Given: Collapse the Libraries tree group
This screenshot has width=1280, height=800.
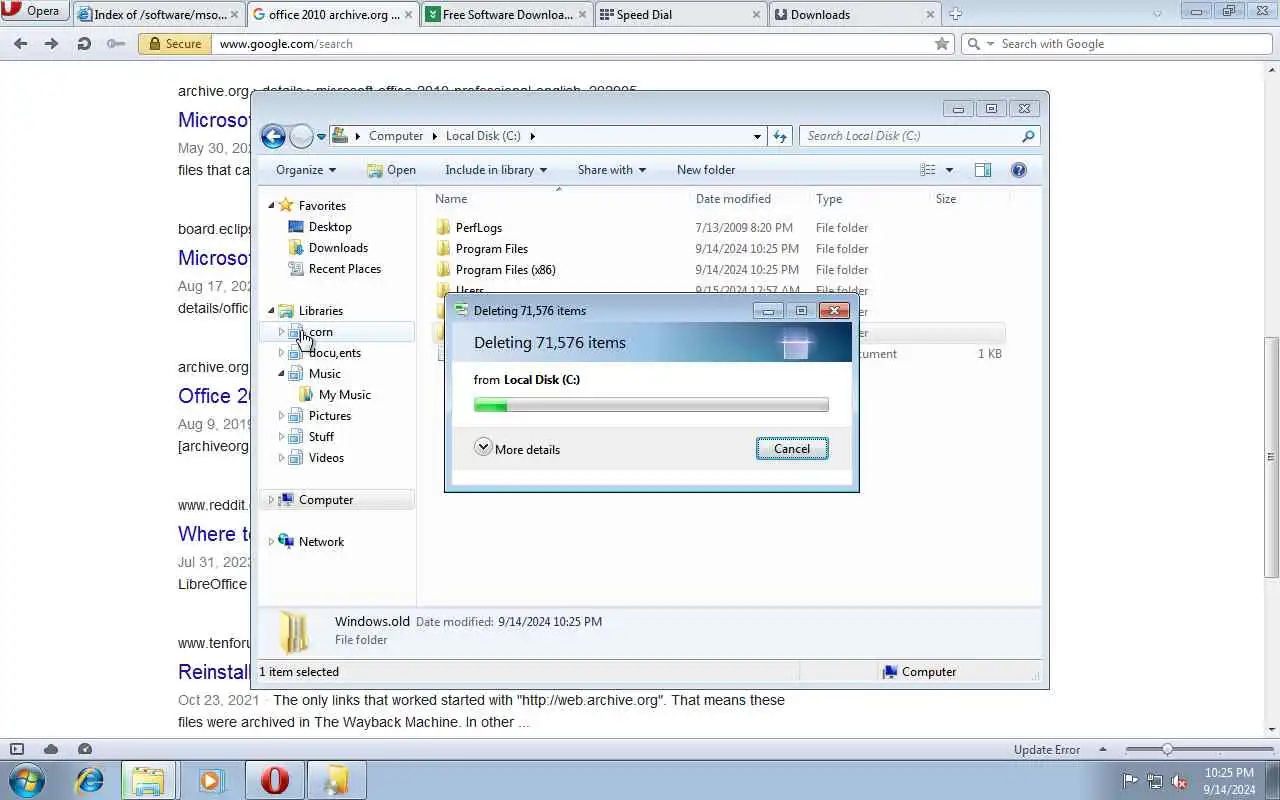Looking at the screenshot, I should pos(271,311).
